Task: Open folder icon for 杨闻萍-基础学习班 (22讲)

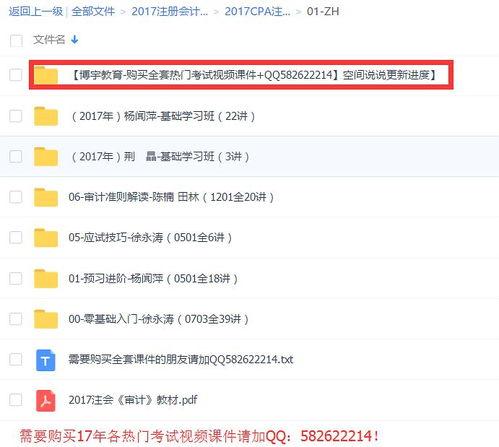Action: click(46, 116)
